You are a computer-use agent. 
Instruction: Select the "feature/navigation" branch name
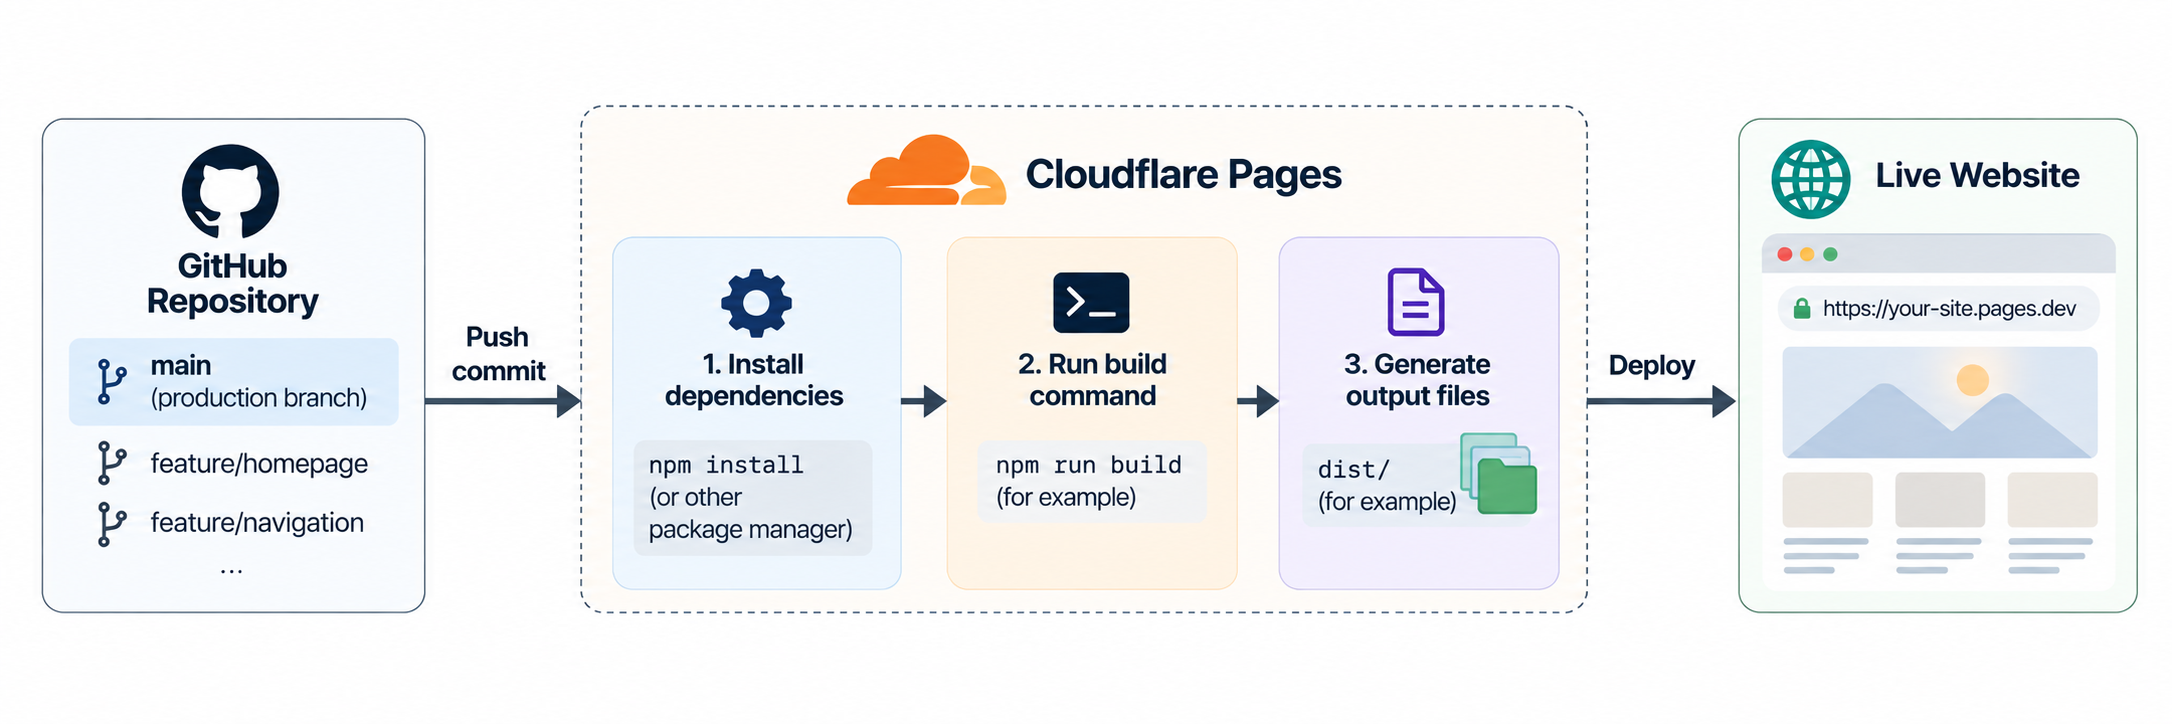click(x=257, y=522)
